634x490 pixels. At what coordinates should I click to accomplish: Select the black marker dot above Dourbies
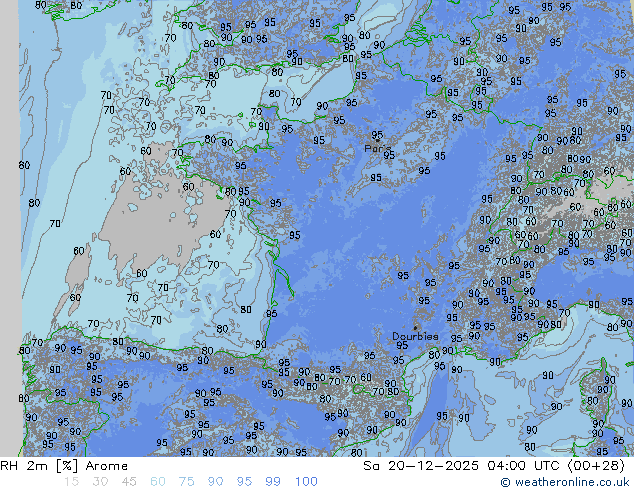(415, 328)
